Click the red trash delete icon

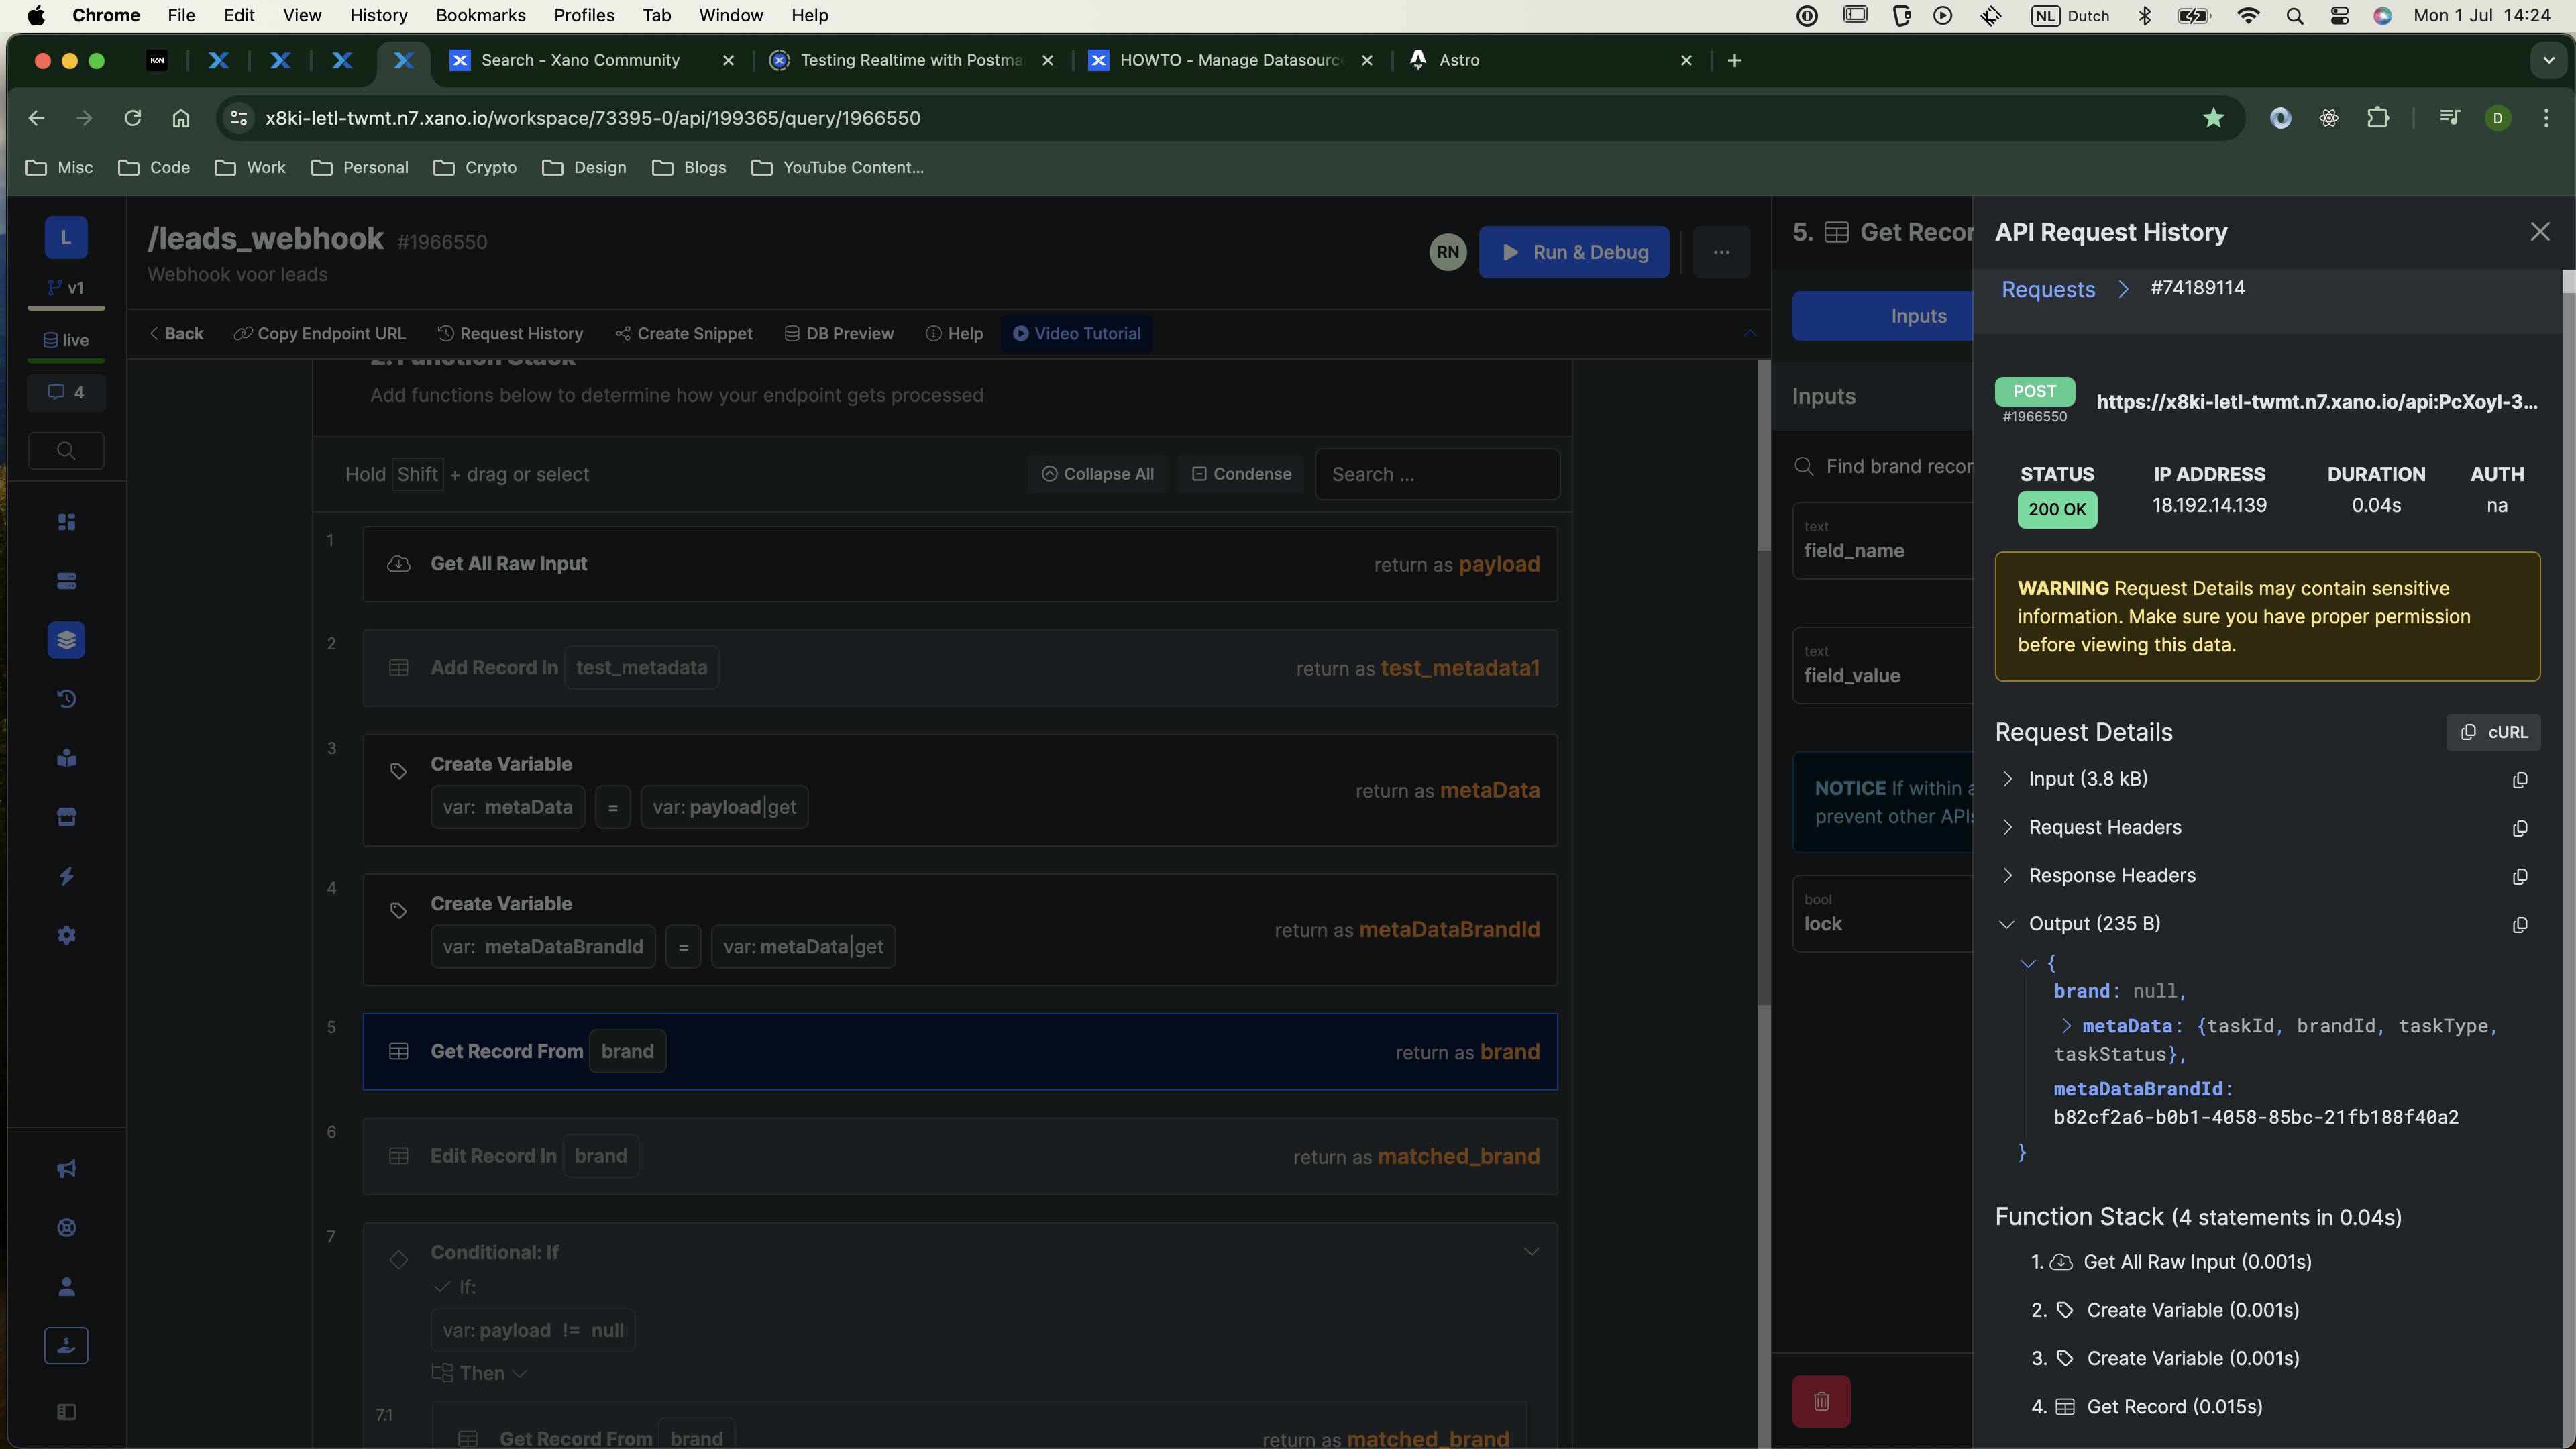pyautogui.click(x=1821, y=1401)
